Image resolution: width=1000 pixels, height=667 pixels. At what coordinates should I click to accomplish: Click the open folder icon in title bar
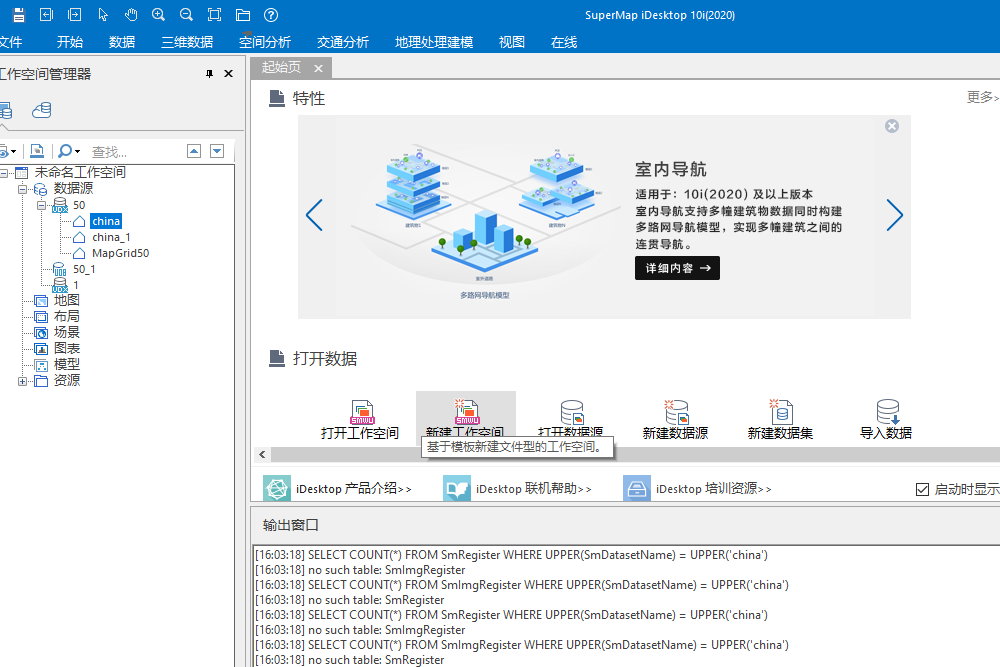pyautogui.click(x=243, y=15)
